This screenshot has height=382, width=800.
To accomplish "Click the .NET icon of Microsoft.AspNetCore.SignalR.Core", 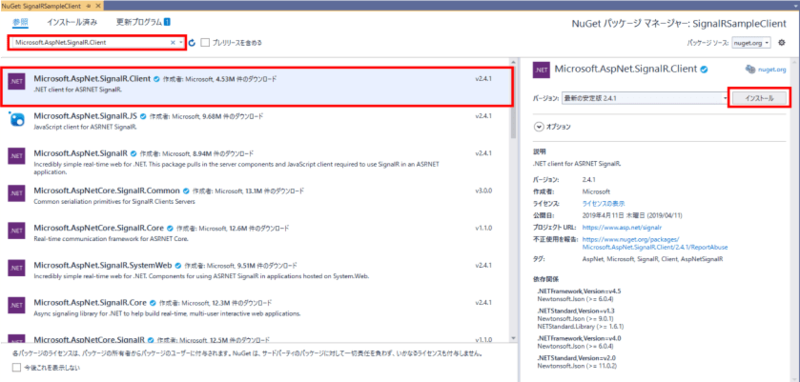I will tap(17, 231).
